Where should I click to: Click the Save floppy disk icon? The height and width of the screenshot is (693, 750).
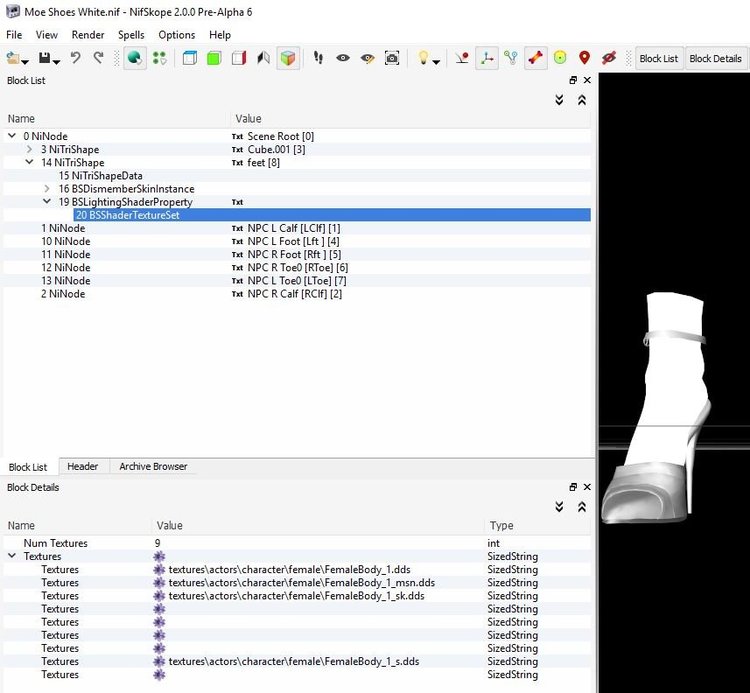point(44,58)
